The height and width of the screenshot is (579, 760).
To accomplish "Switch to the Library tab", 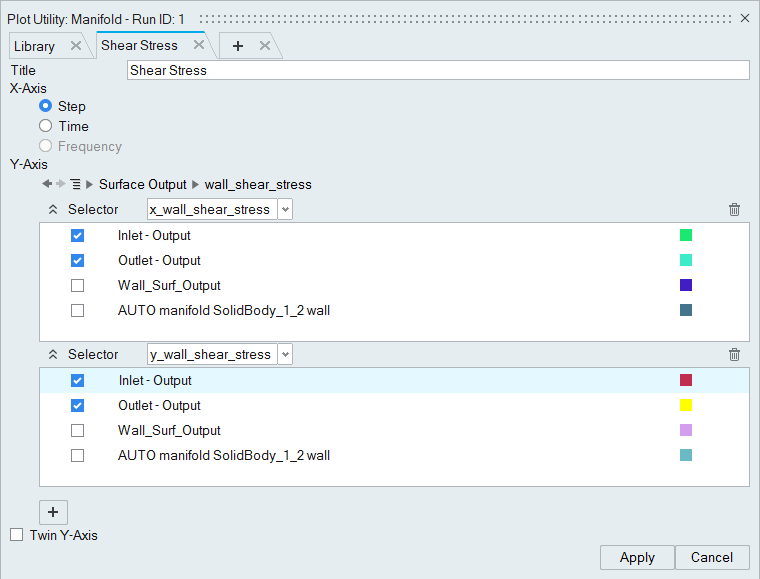I will click(35, 46).
